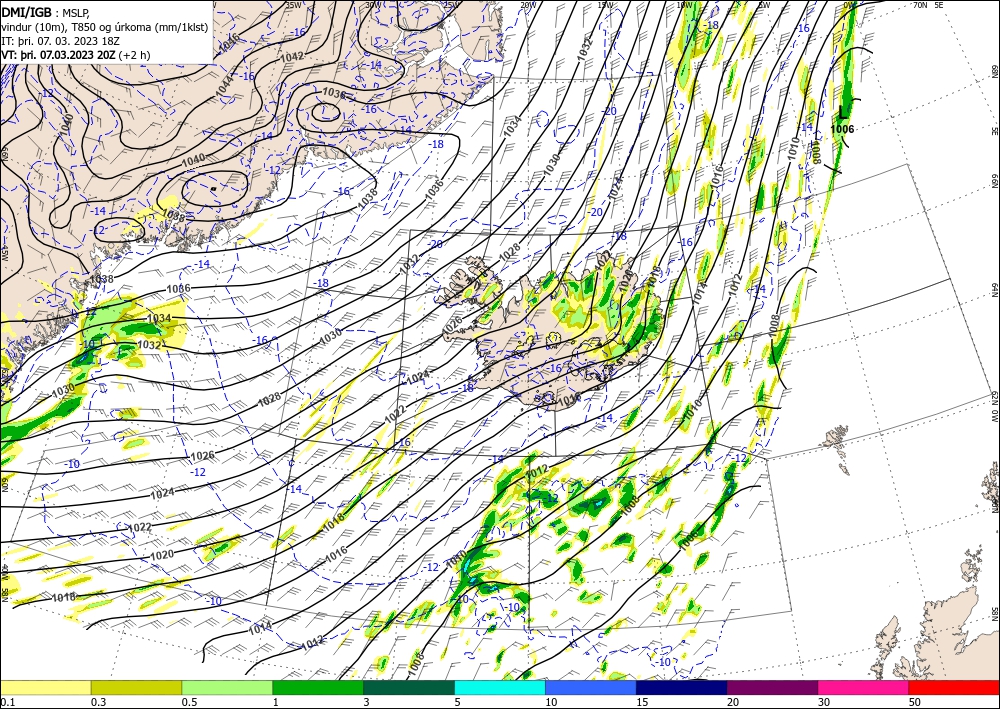Screen dimensions: 1000x709
Task: Click the '1006' value beneath the L marker
Action: pyautogui.click(x=842, y=129)
